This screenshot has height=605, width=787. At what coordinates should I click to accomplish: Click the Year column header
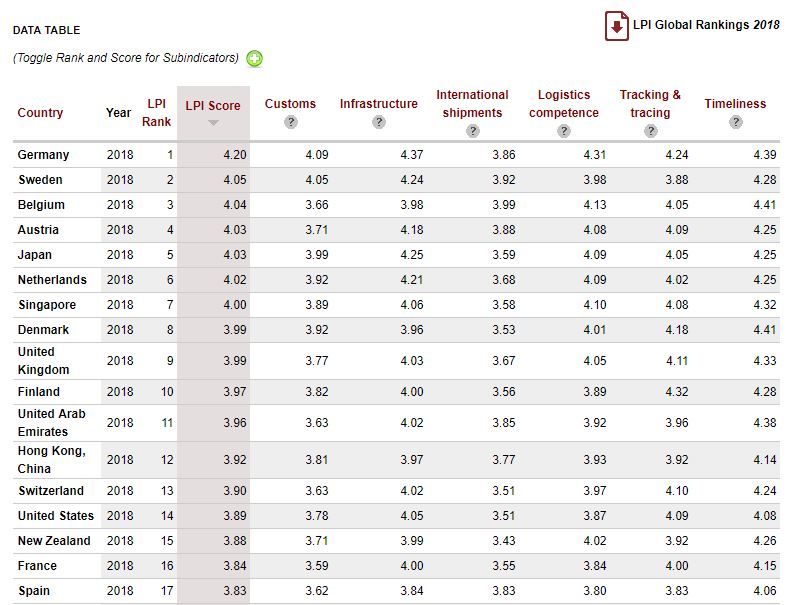(118, 113)
